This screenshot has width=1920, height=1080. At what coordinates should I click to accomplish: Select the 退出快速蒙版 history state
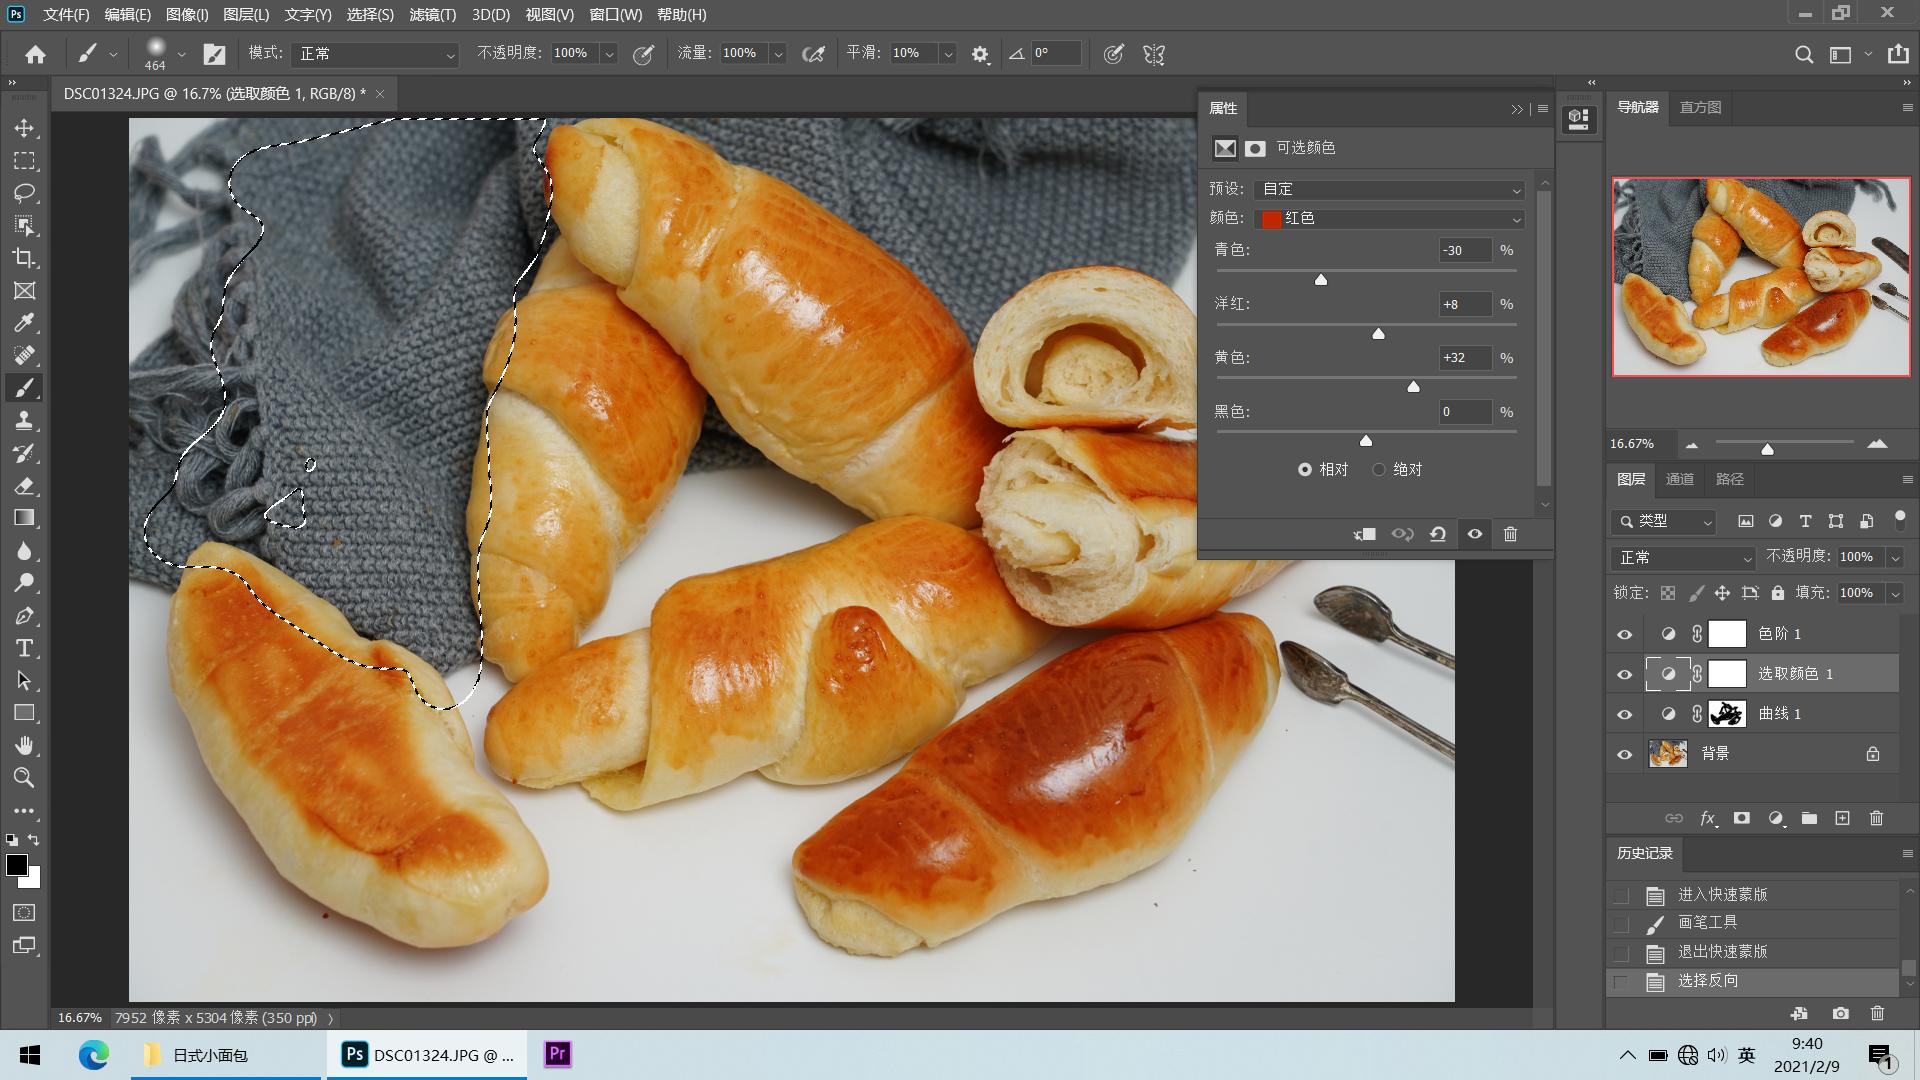(1722, 951)
